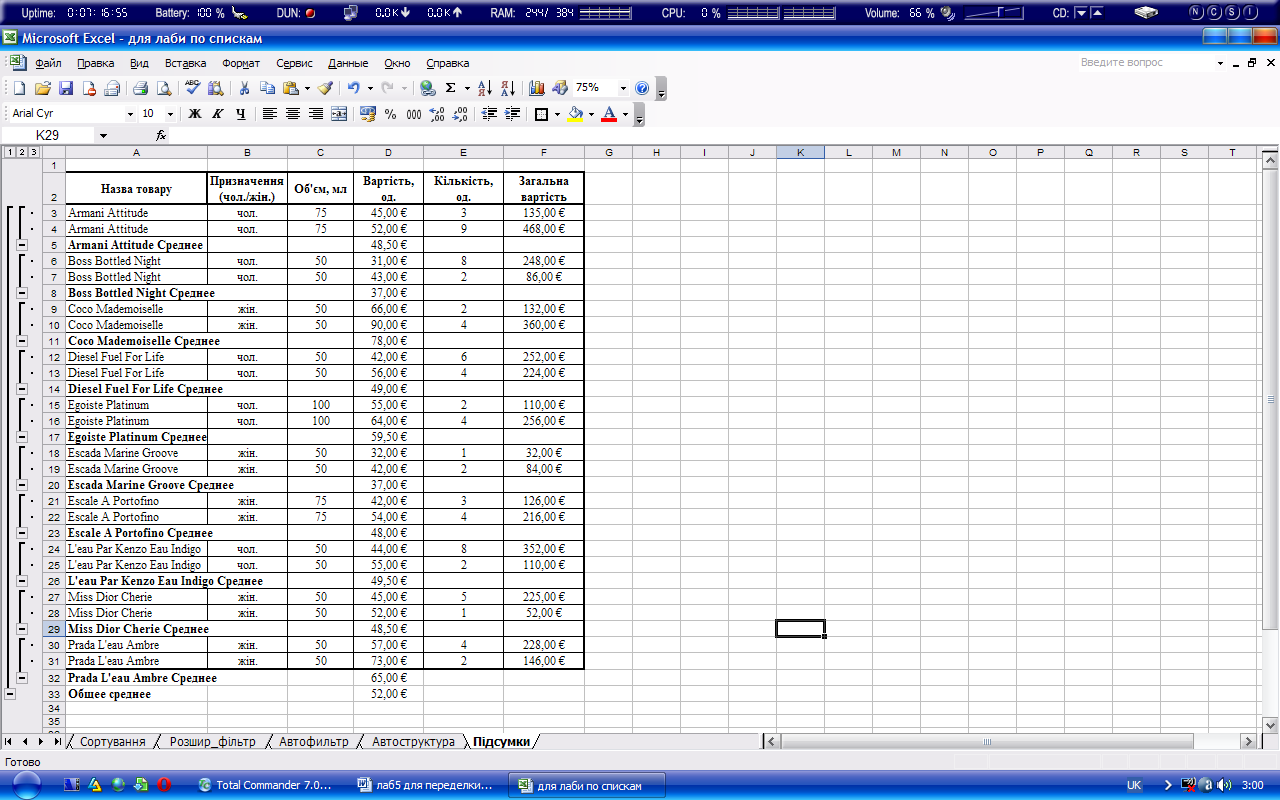
Task: Click Increase Decimal icon
Action: coord(437,114)
